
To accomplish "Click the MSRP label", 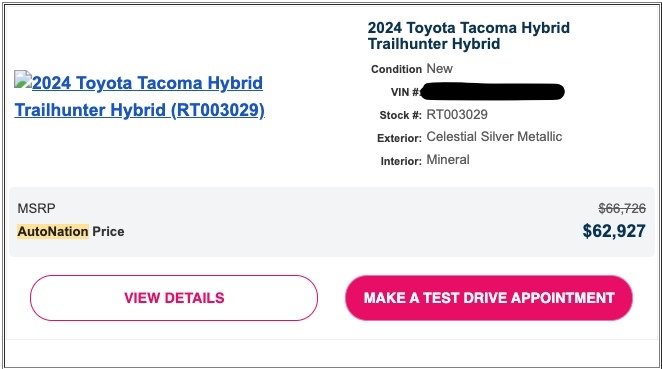I will (x=36, y=208).
